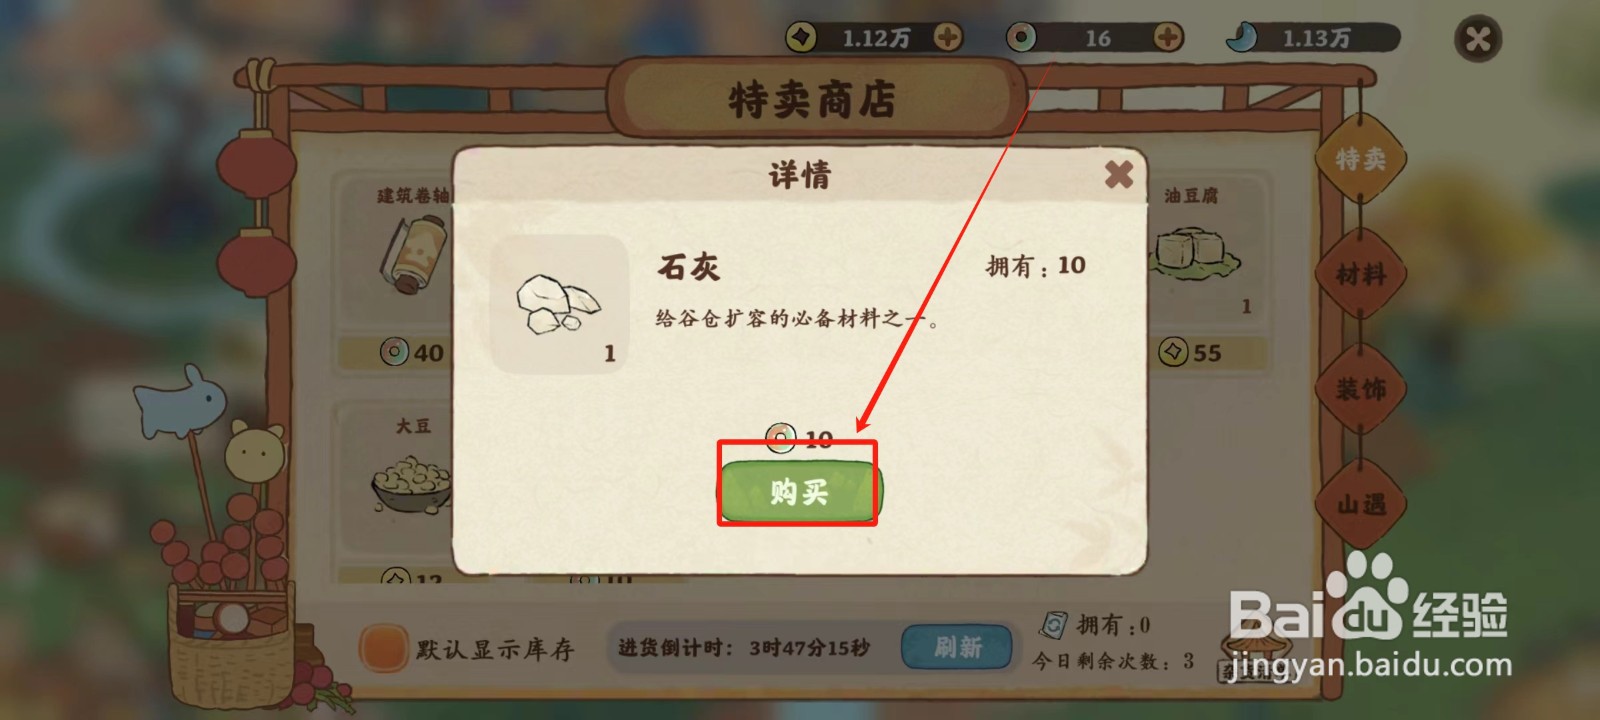Screen dimensions: 1600x720
Task: Click the refresh ticket icon near 拥有:0
Action: (1053, 625)
